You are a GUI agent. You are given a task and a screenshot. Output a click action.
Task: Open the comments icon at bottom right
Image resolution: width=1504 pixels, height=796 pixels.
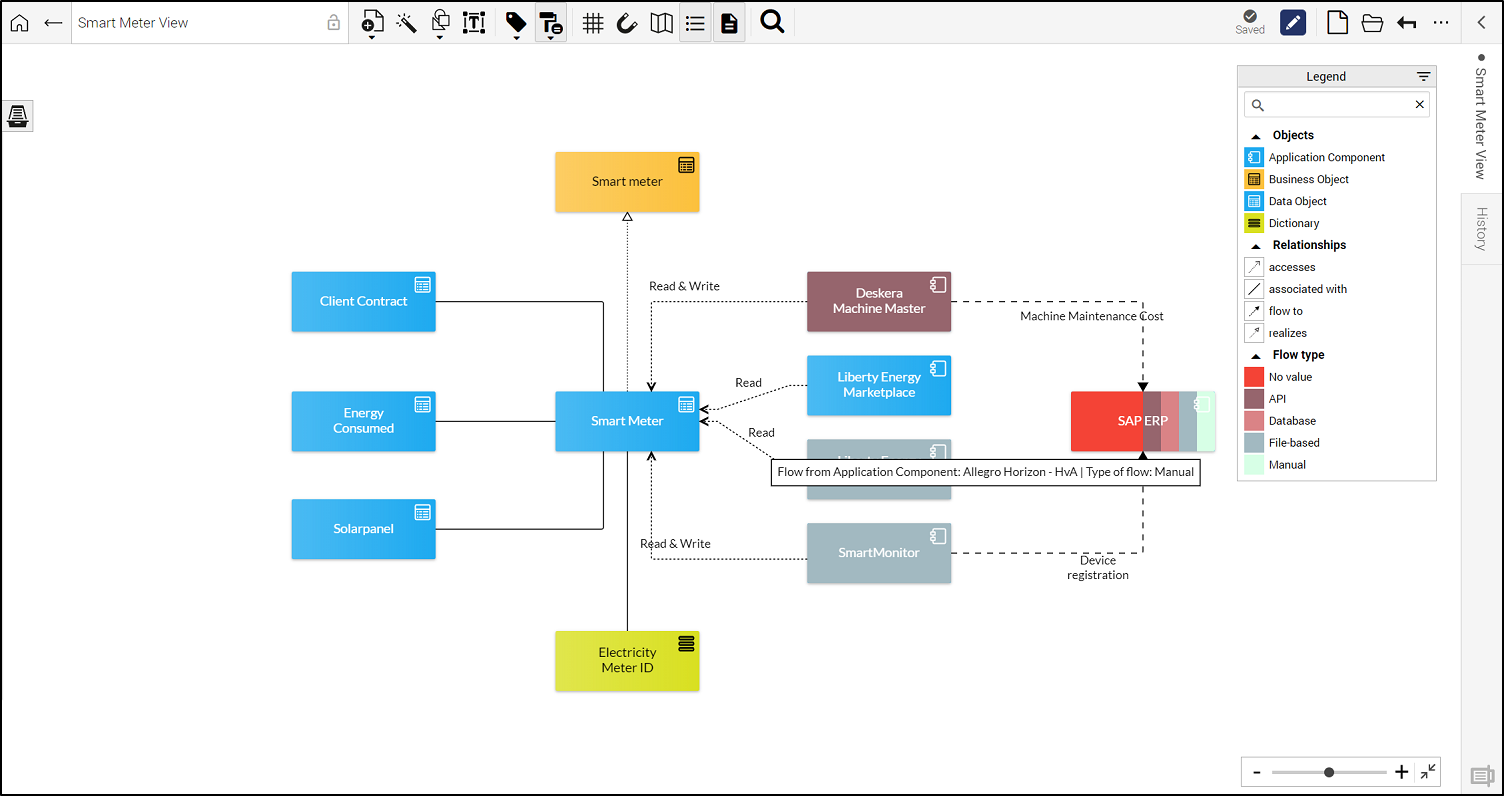(x=1482, y=775)
